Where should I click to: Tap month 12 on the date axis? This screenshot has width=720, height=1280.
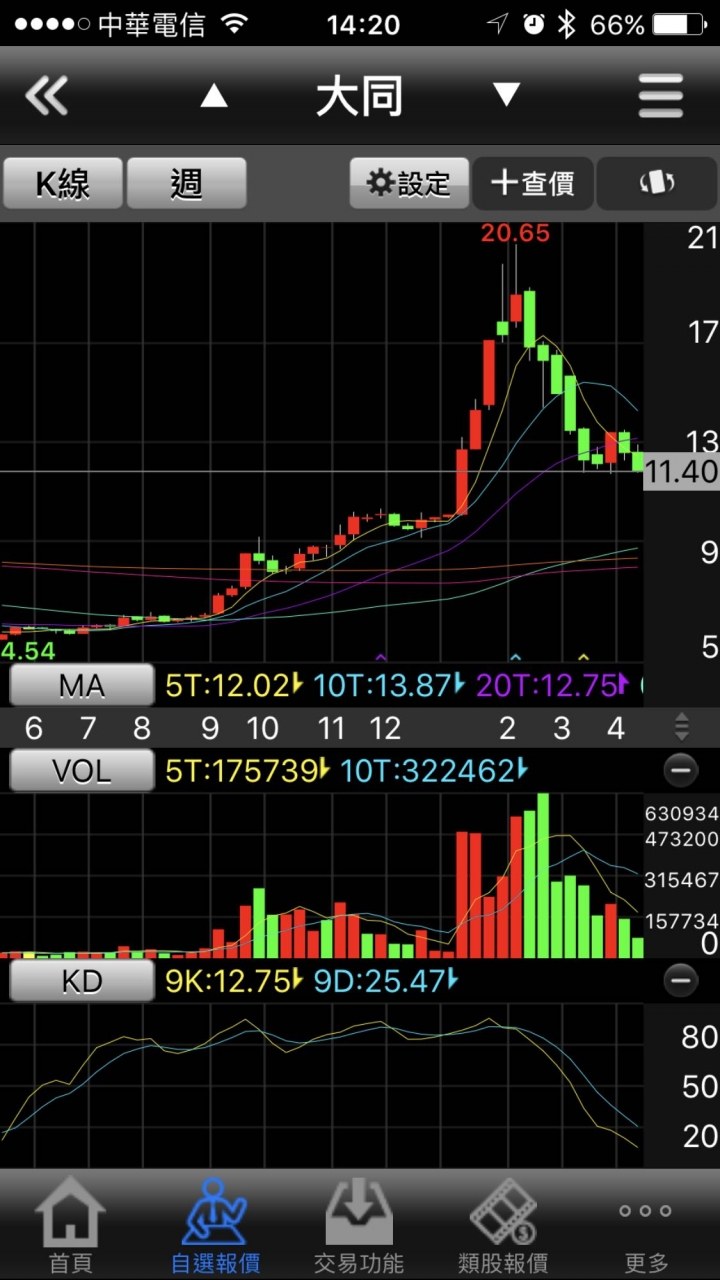point(385,728)
